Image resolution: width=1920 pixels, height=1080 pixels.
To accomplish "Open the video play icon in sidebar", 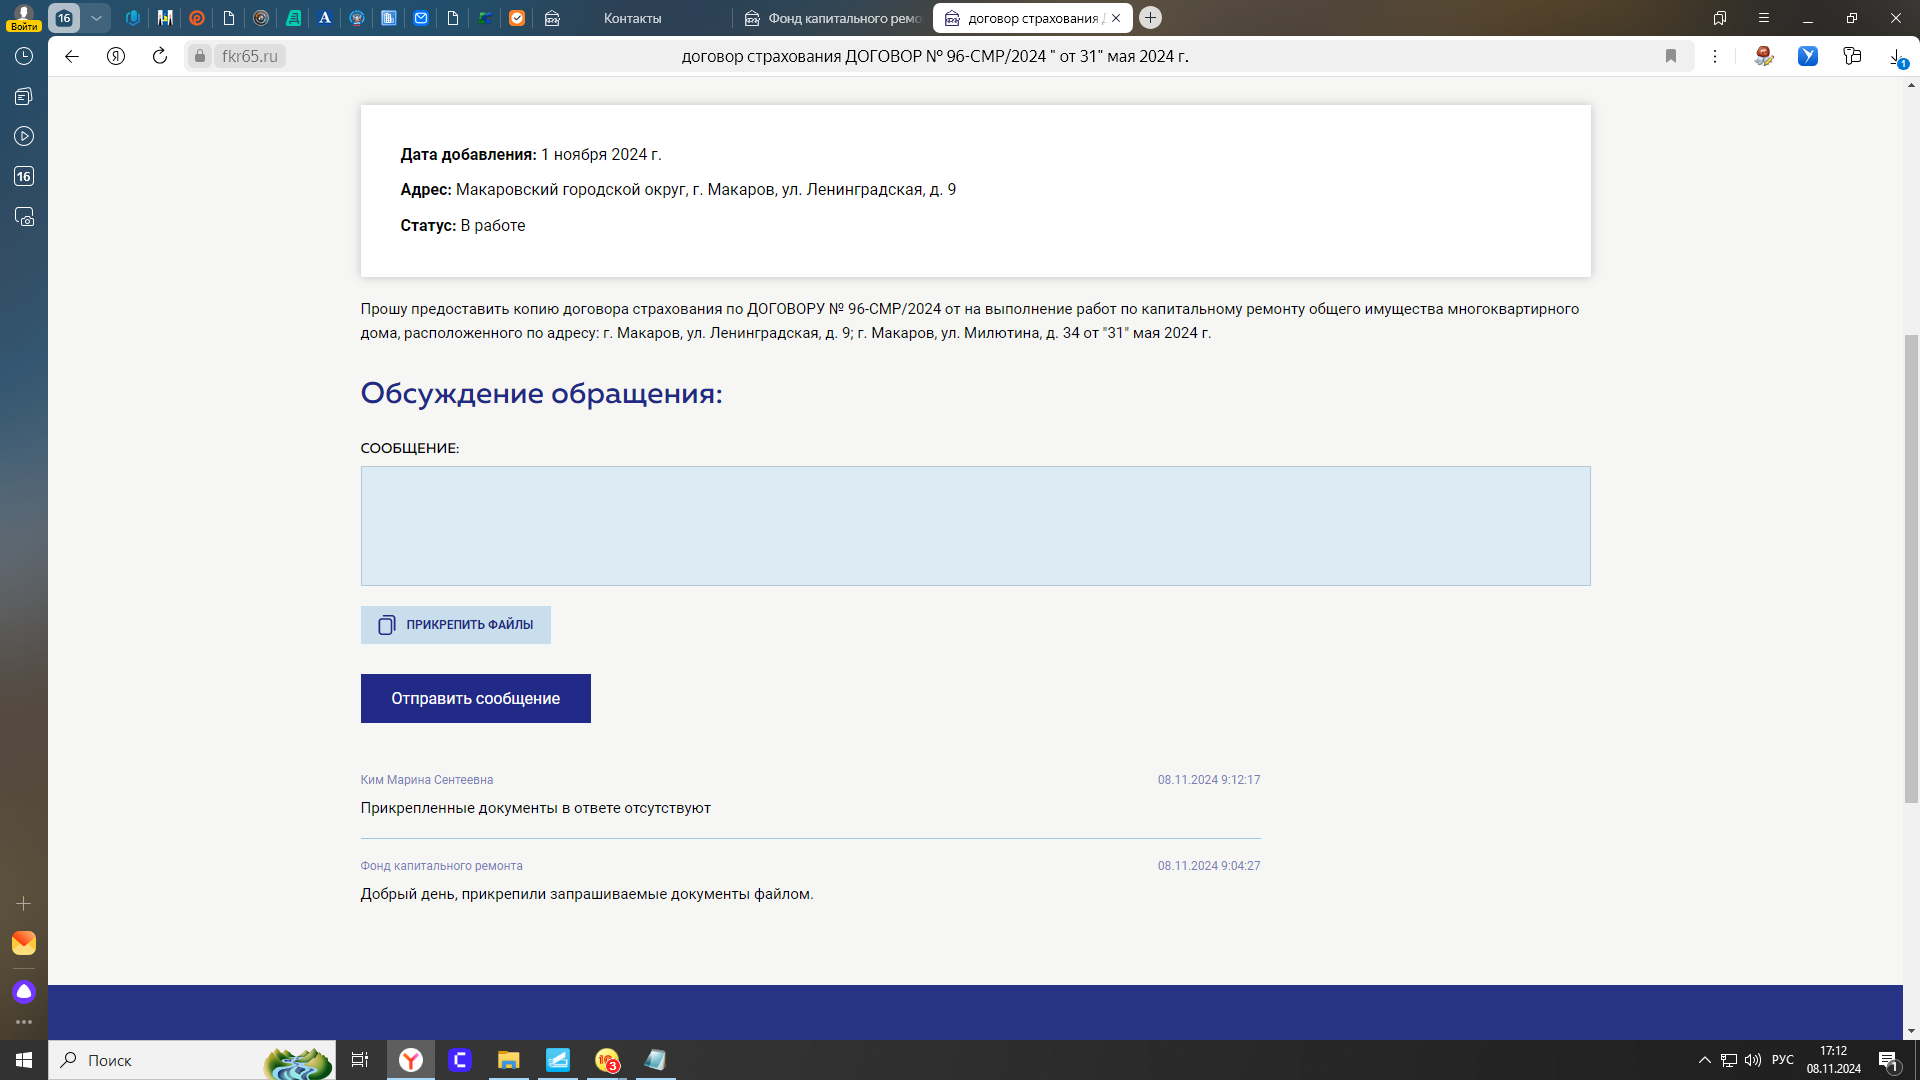I will coord(24,136).
